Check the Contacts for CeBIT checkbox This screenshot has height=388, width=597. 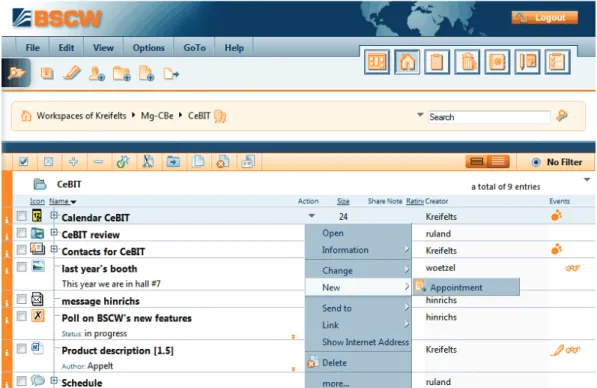coord(22,249)
